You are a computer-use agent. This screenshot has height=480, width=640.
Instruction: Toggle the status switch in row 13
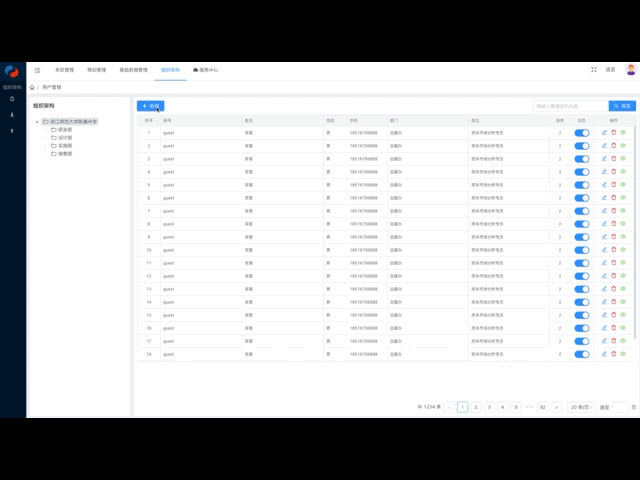click(582, 289)
